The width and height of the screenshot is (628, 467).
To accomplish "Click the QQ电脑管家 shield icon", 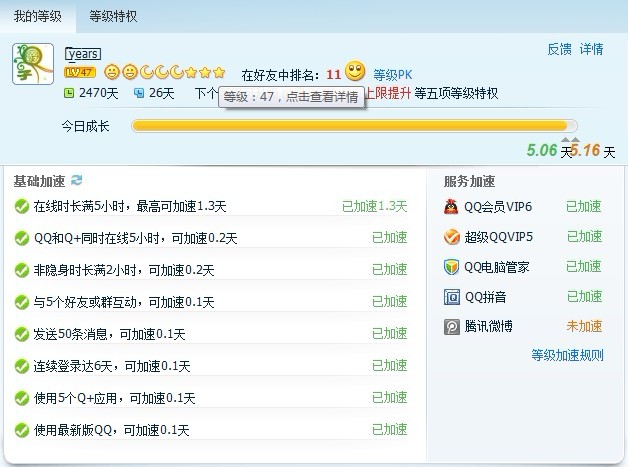I will [x=451, y=267].
